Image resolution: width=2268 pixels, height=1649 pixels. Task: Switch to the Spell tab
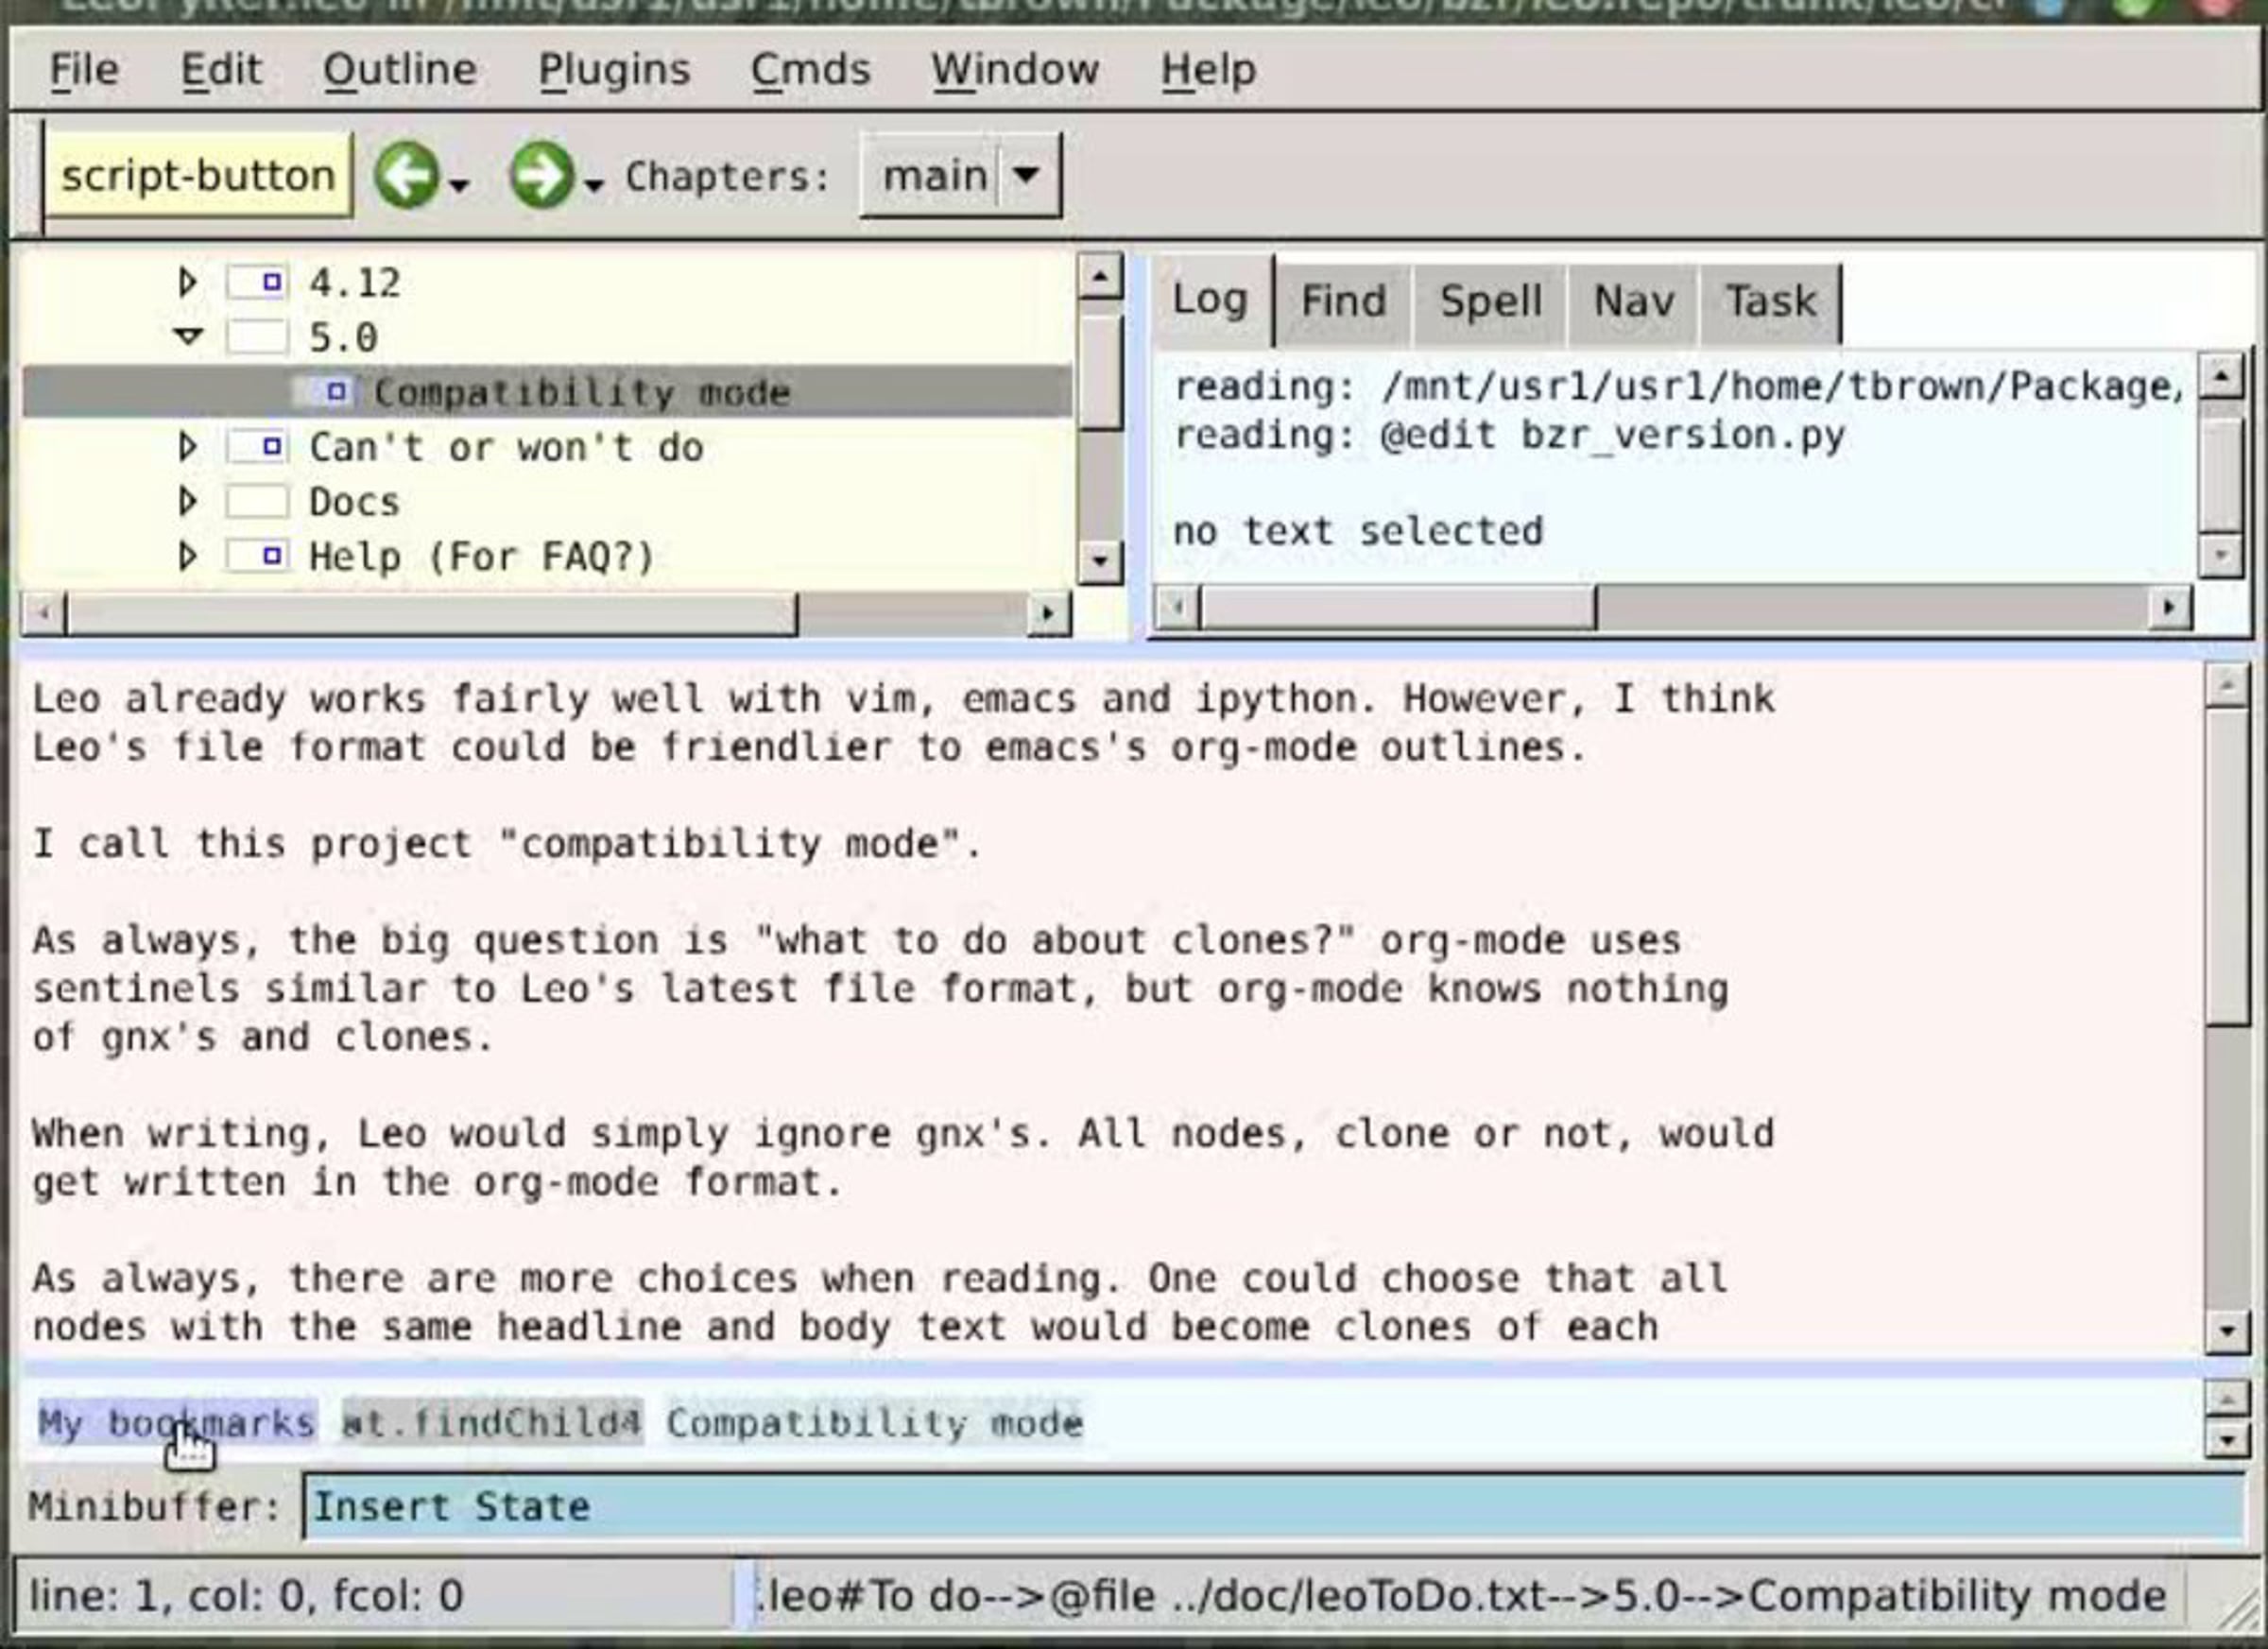[1490, 302]
